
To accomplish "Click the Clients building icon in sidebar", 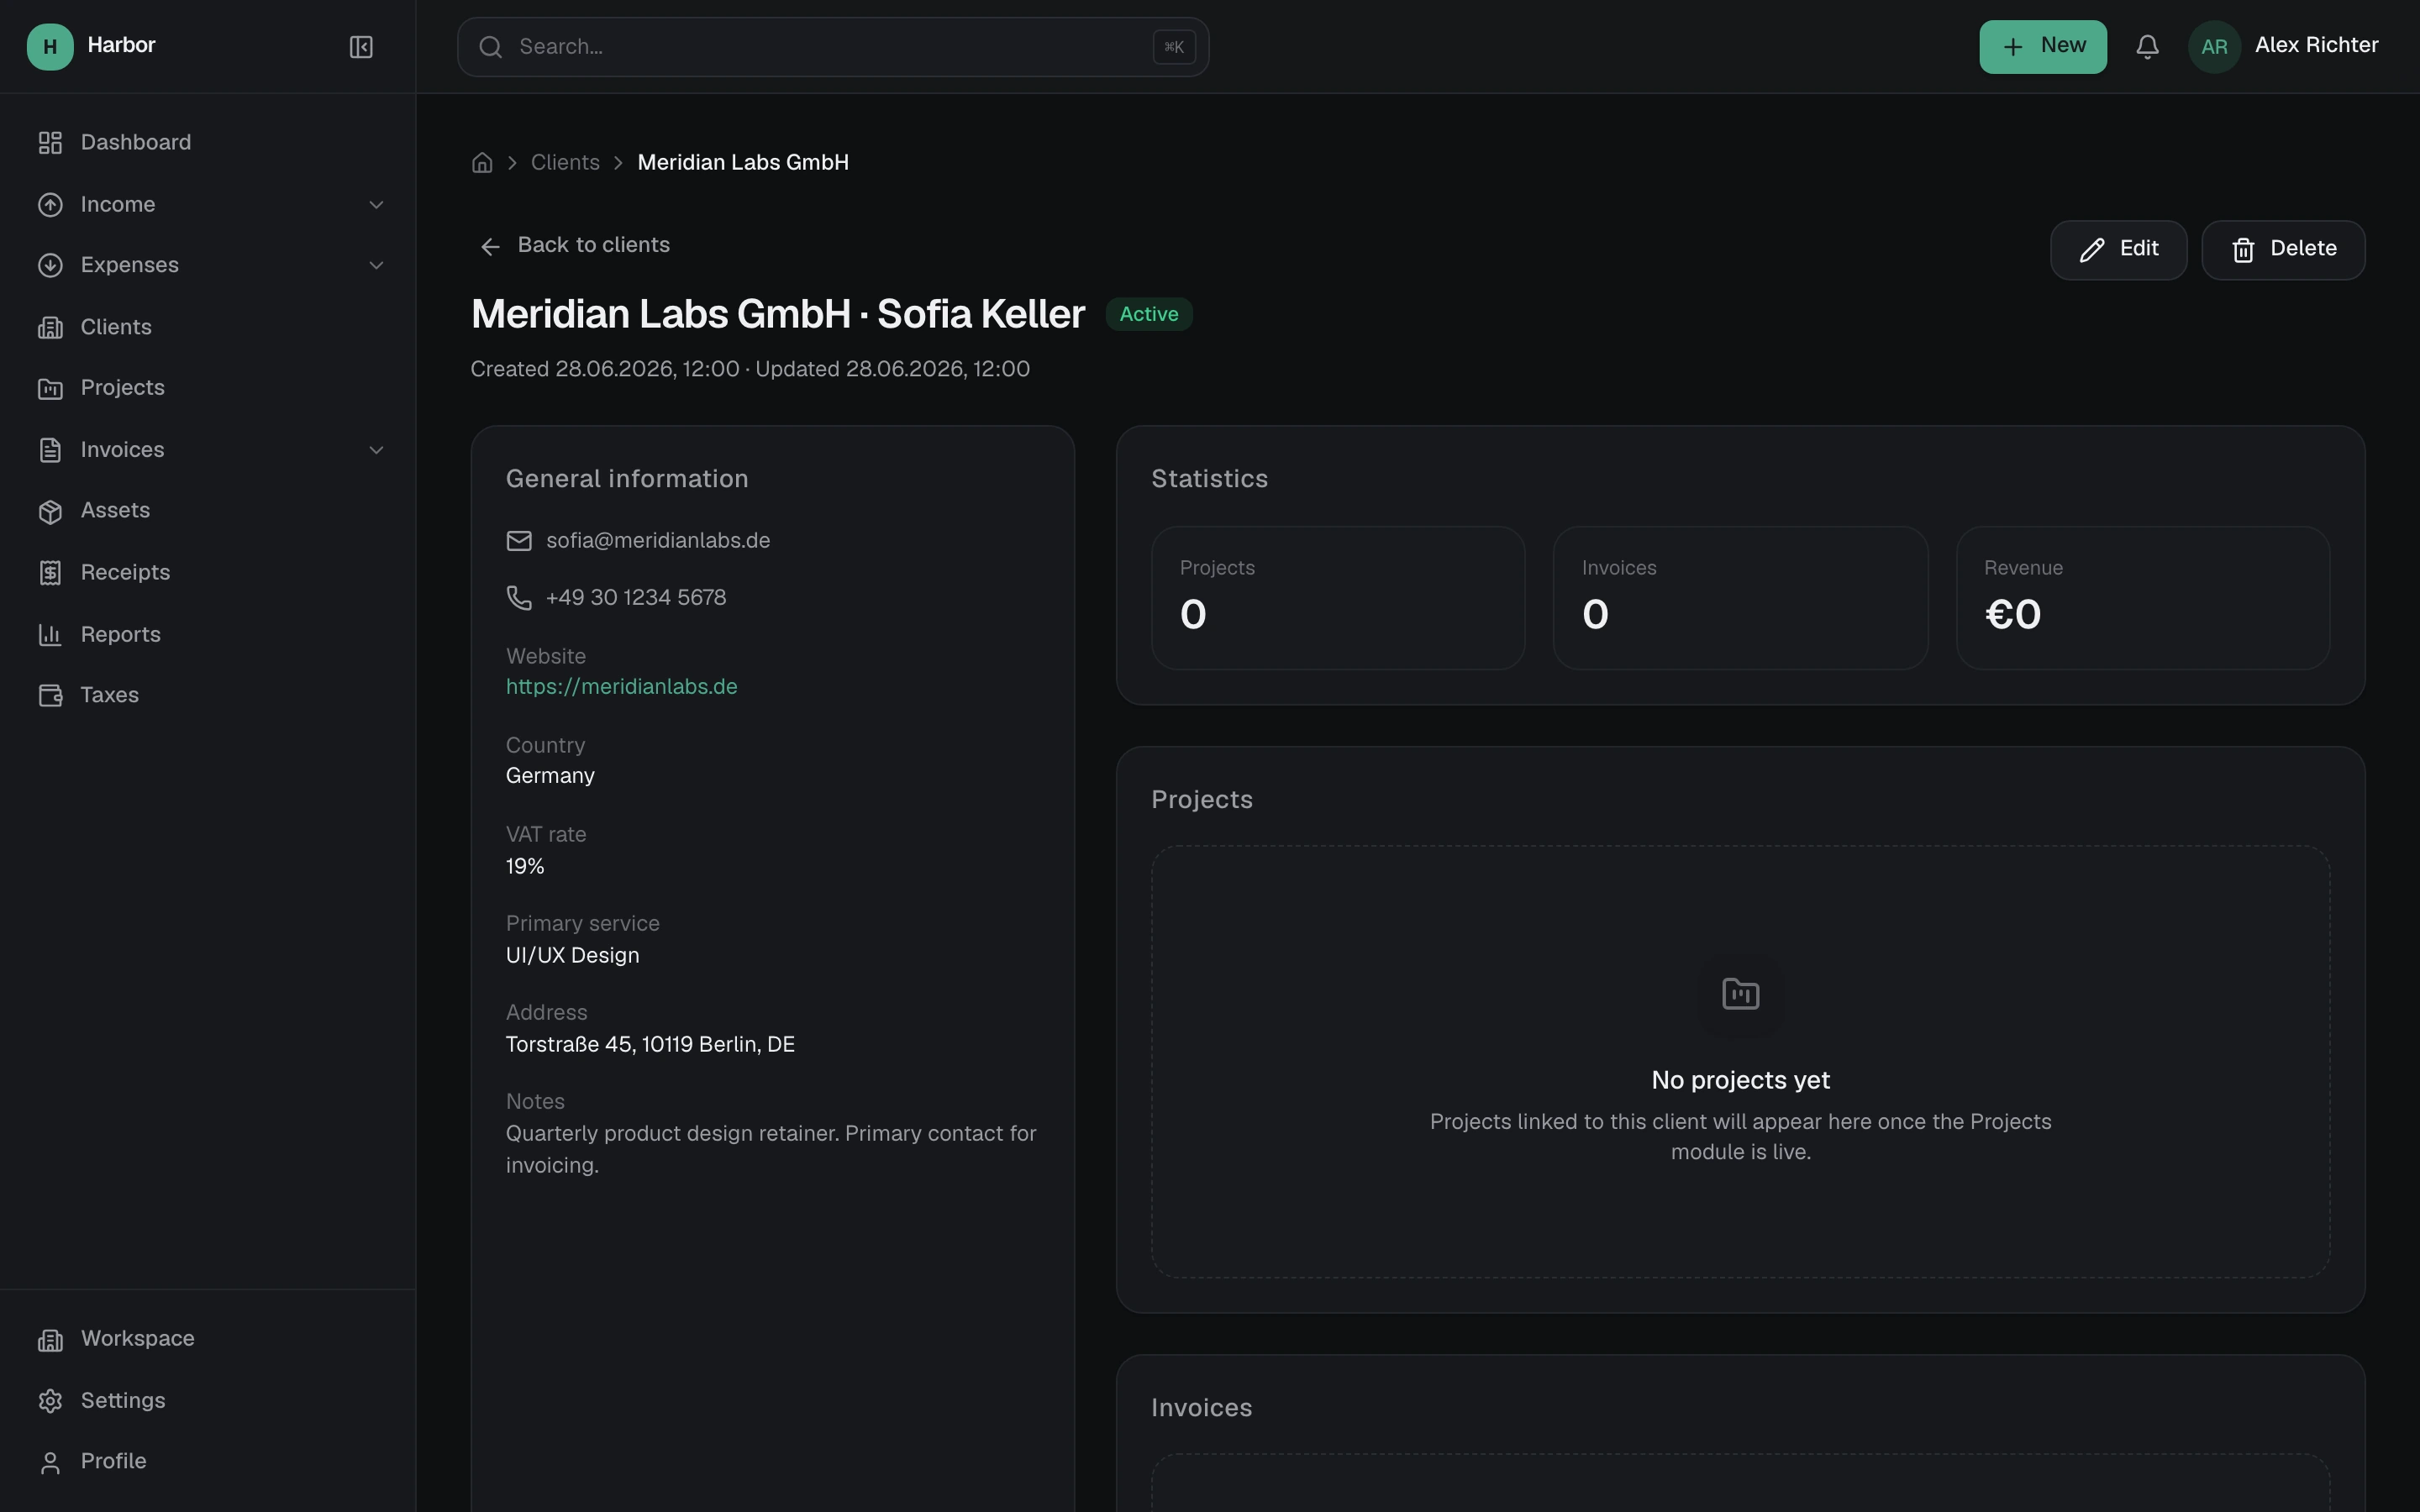I will [50, 328].
